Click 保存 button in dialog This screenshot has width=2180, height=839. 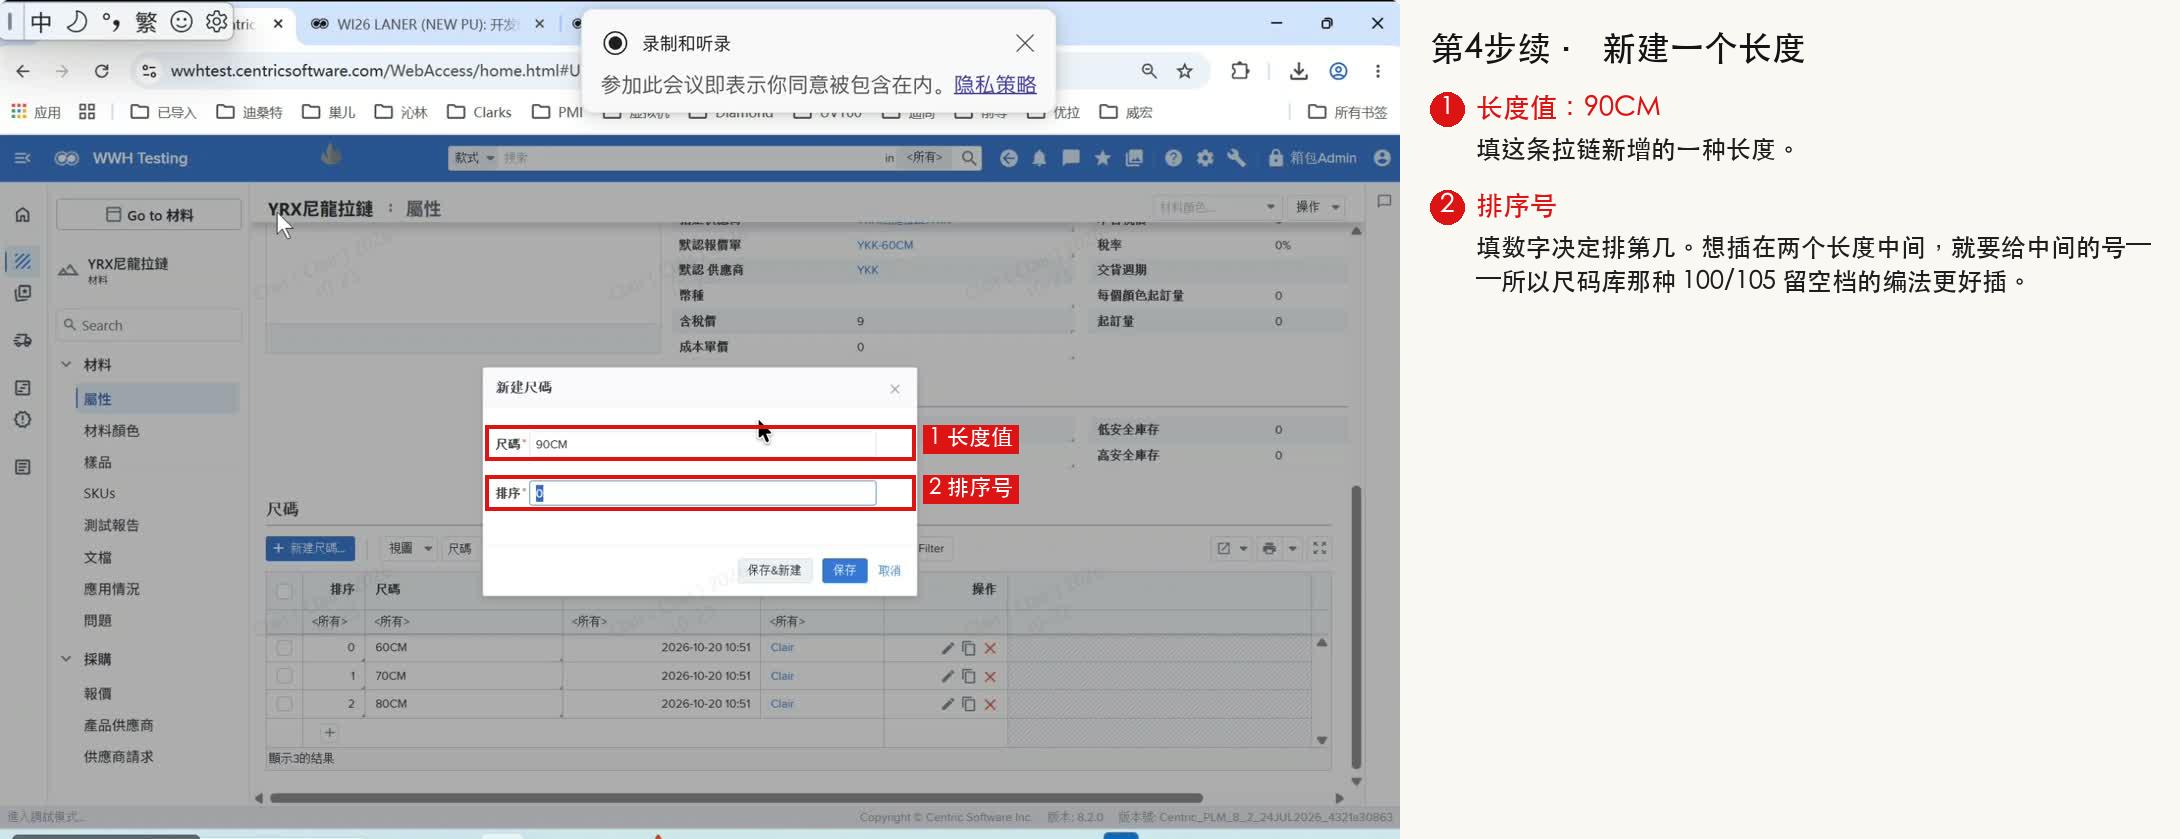click(844, 570)
